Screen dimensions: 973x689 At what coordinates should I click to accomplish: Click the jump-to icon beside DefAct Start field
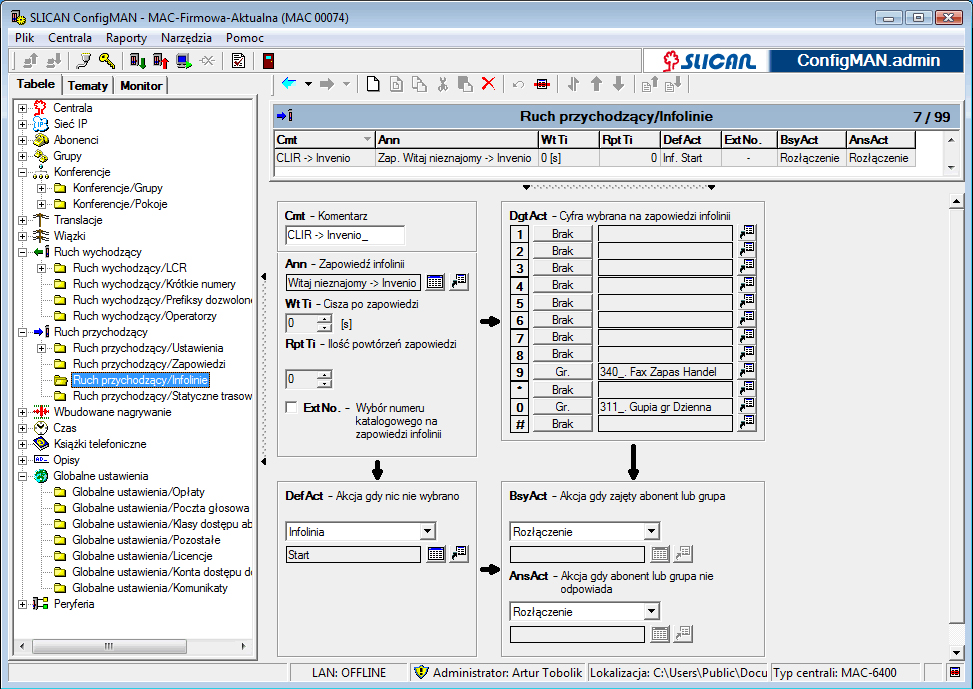[459, 554]
